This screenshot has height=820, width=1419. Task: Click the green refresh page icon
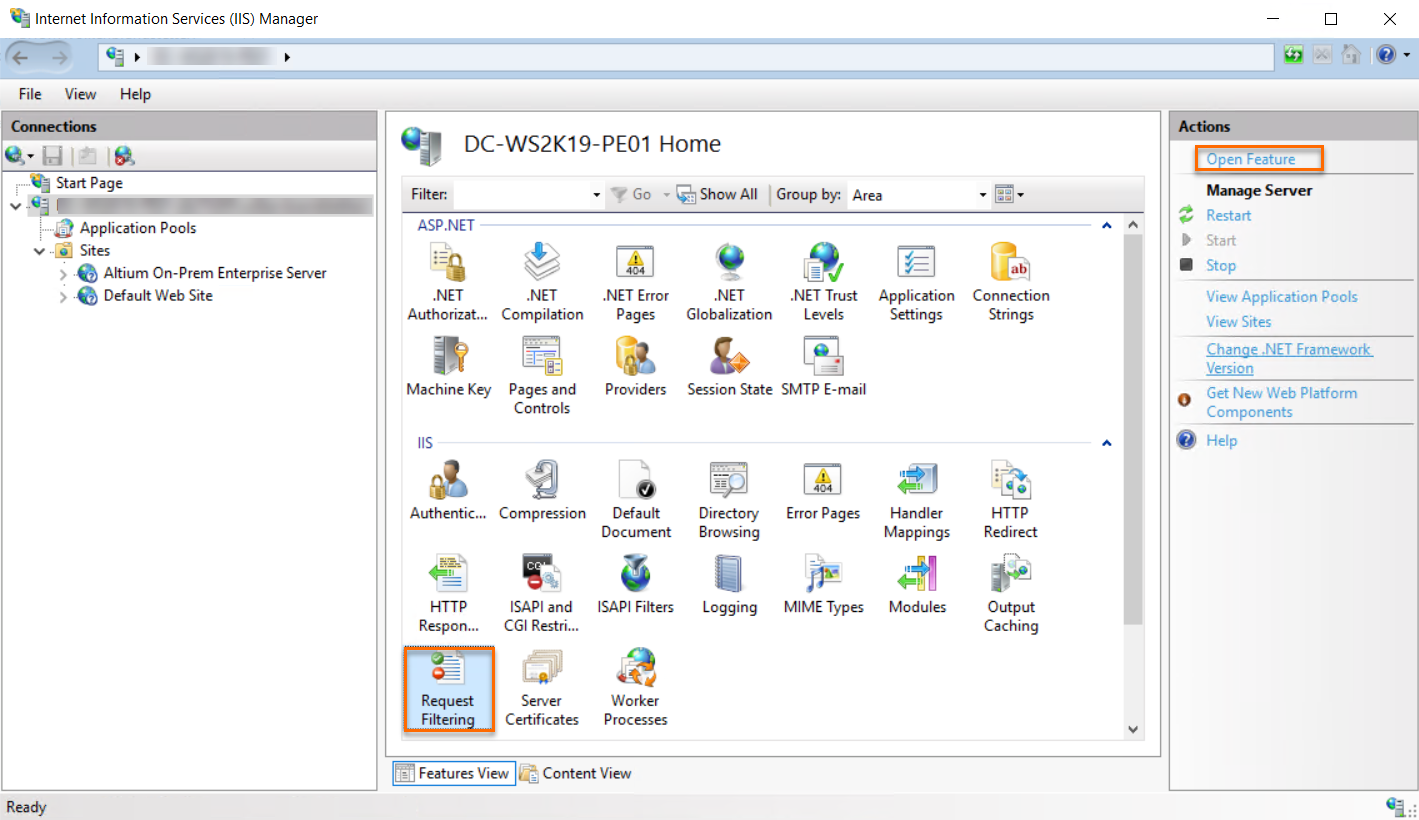tap(1294, 55)
